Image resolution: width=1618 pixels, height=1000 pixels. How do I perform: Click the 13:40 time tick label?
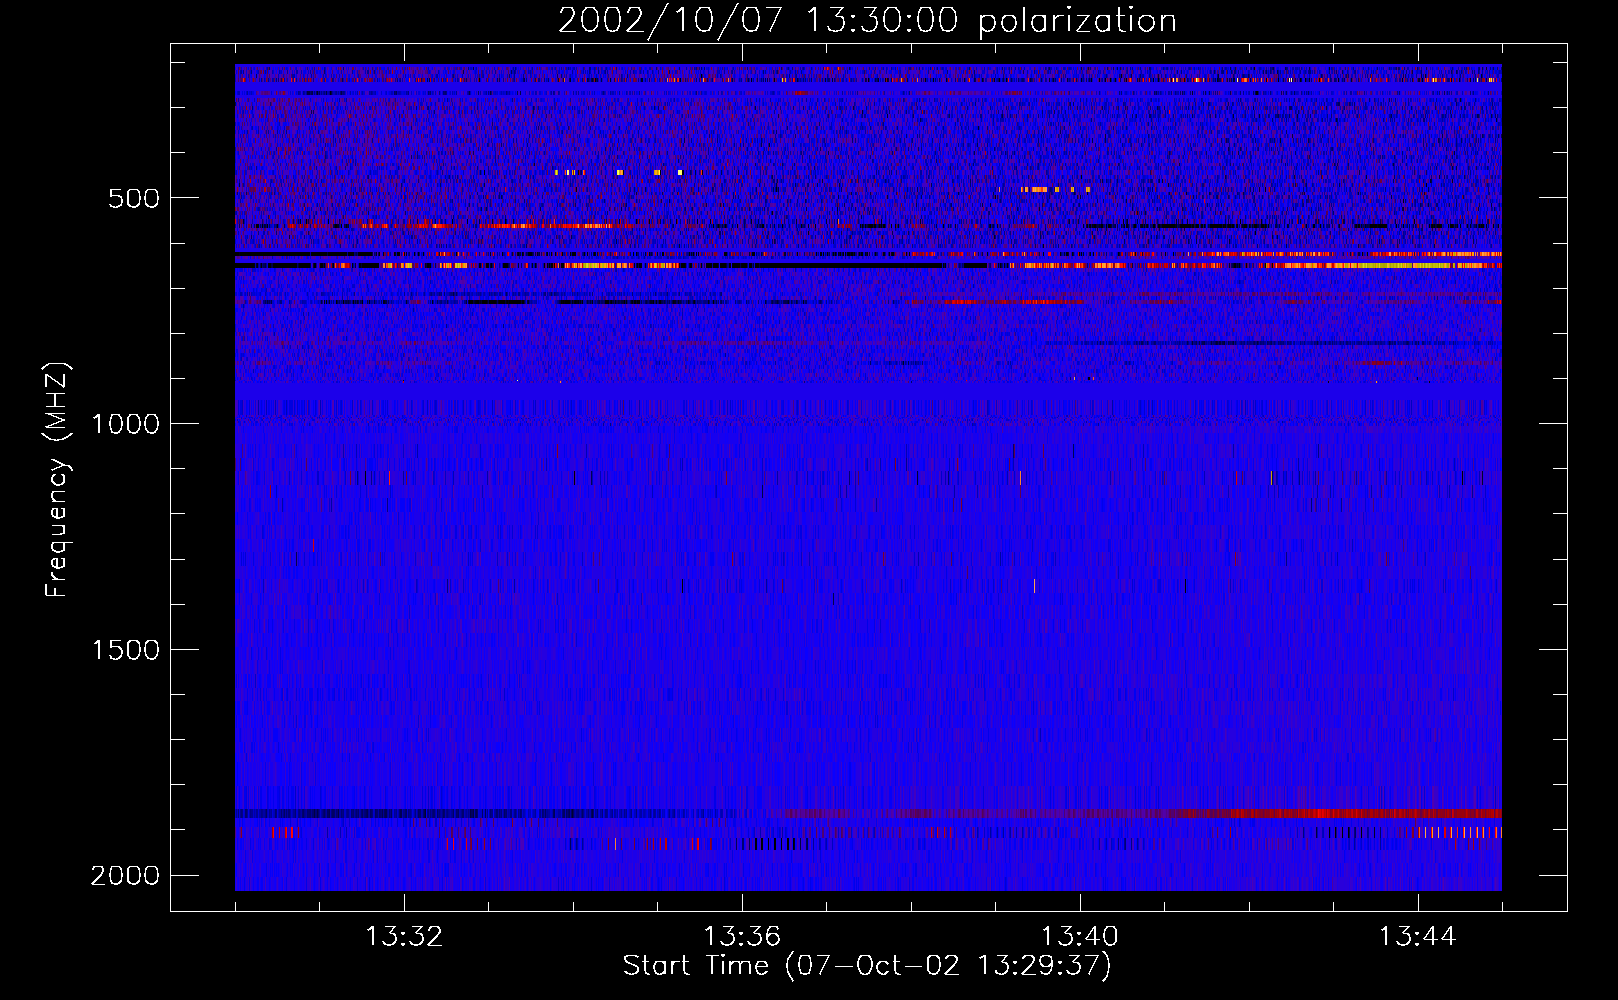pos(1080,937)
